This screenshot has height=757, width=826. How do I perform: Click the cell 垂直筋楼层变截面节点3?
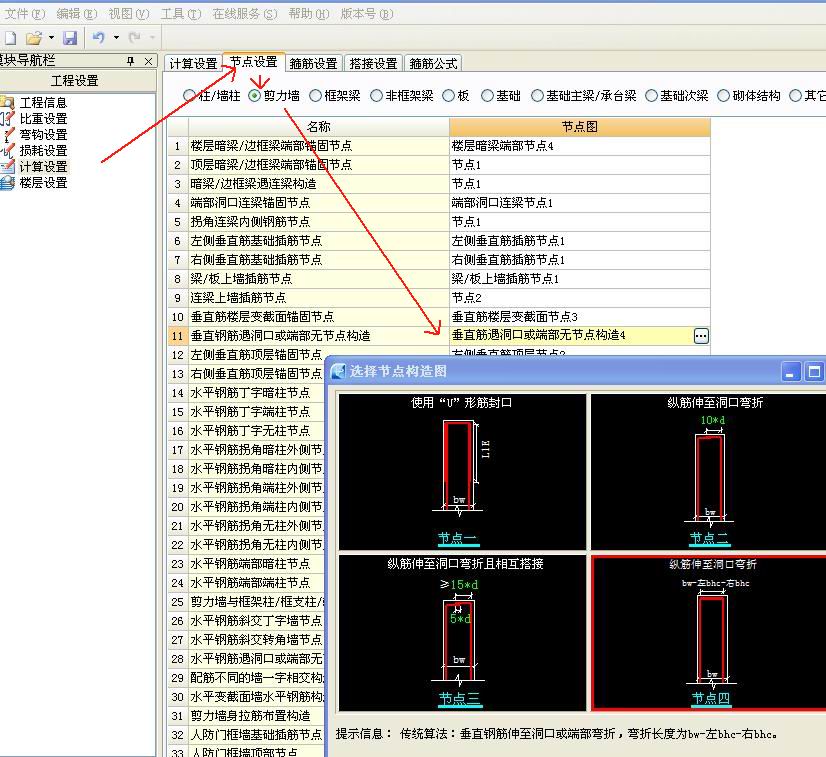coord(579,317)
